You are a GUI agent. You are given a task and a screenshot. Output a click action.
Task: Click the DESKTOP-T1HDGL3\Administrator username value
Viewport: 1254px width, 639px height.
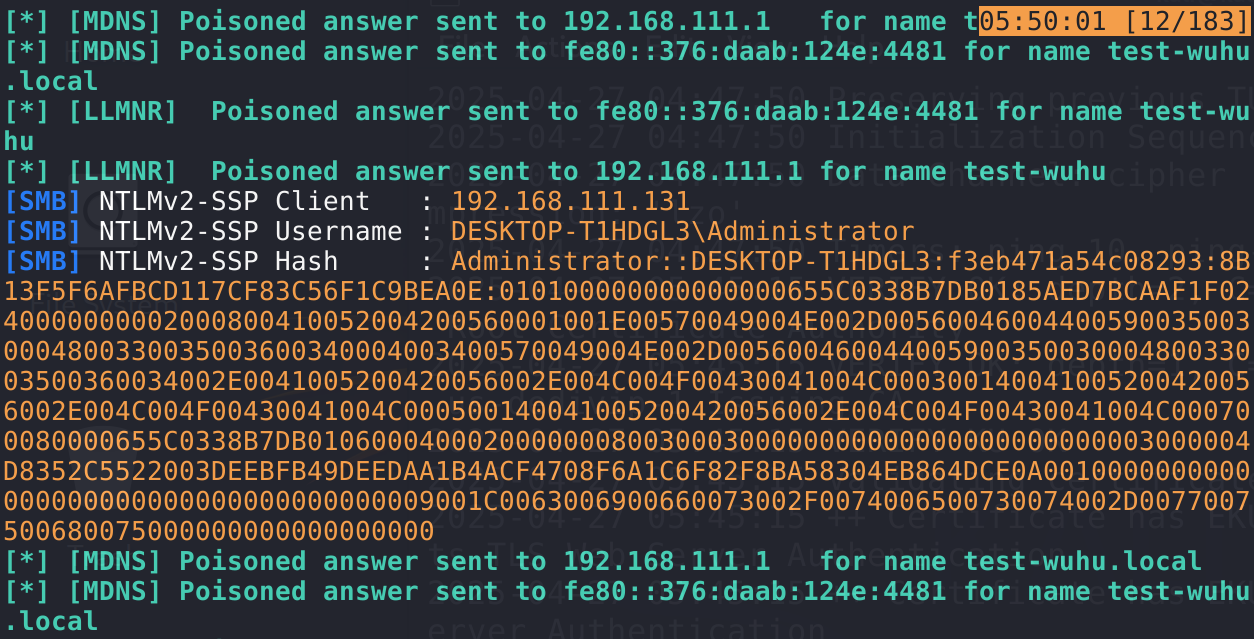click(x=683, y=231)
